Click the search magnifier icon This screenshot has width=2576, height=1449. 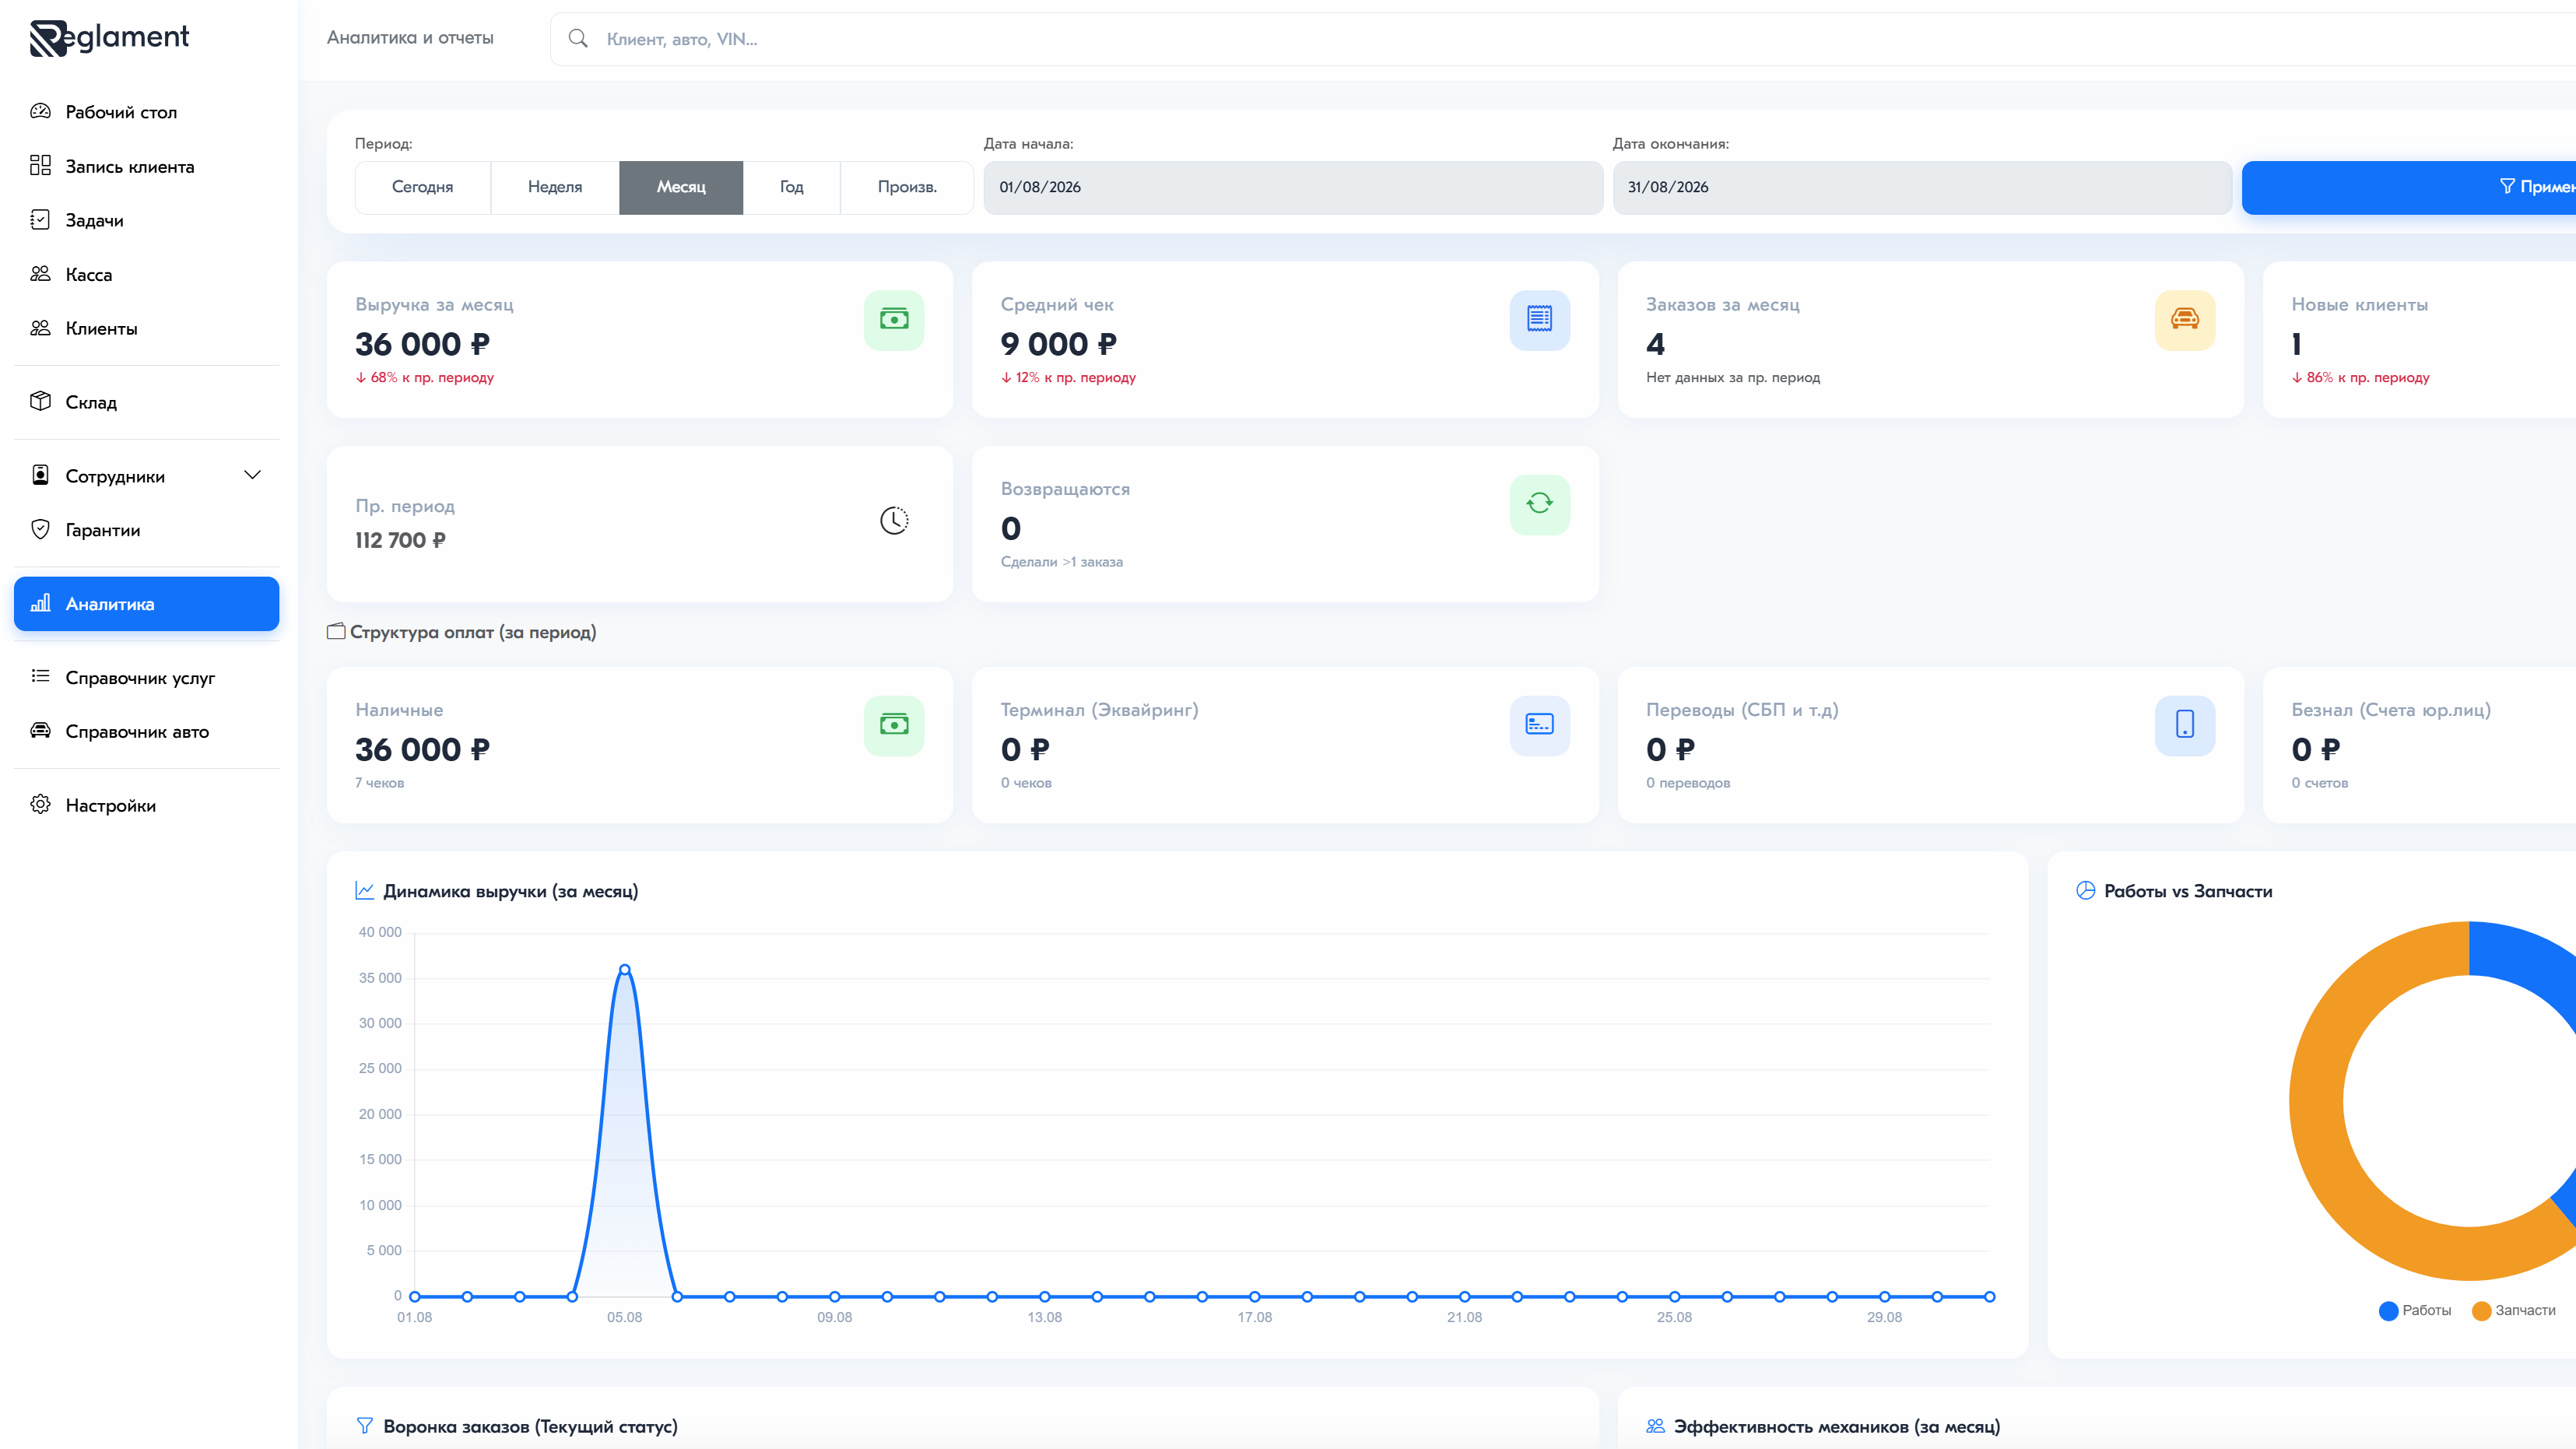coord(578,38)
